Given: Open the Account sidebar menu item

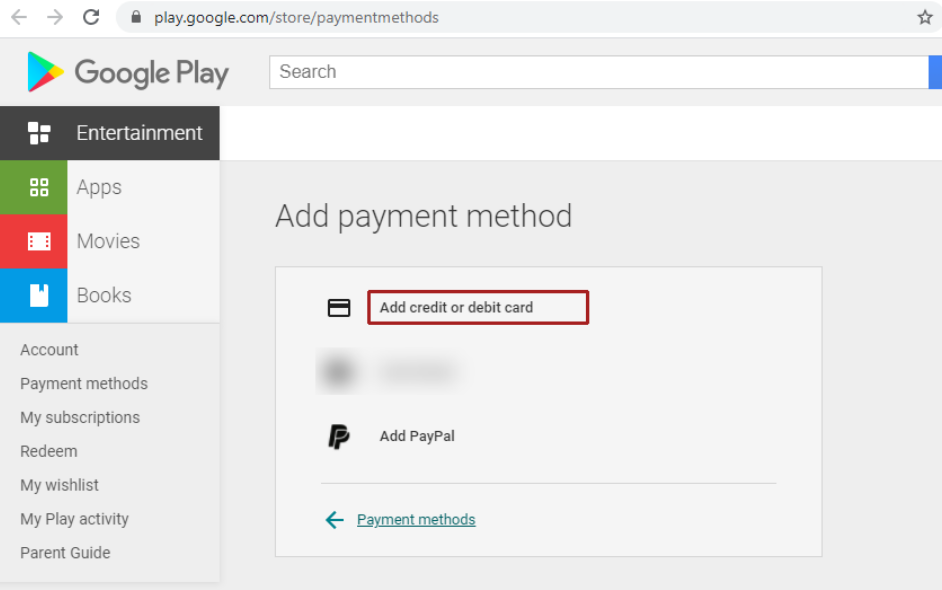Looking at the screenshot, I should (49, 349).
